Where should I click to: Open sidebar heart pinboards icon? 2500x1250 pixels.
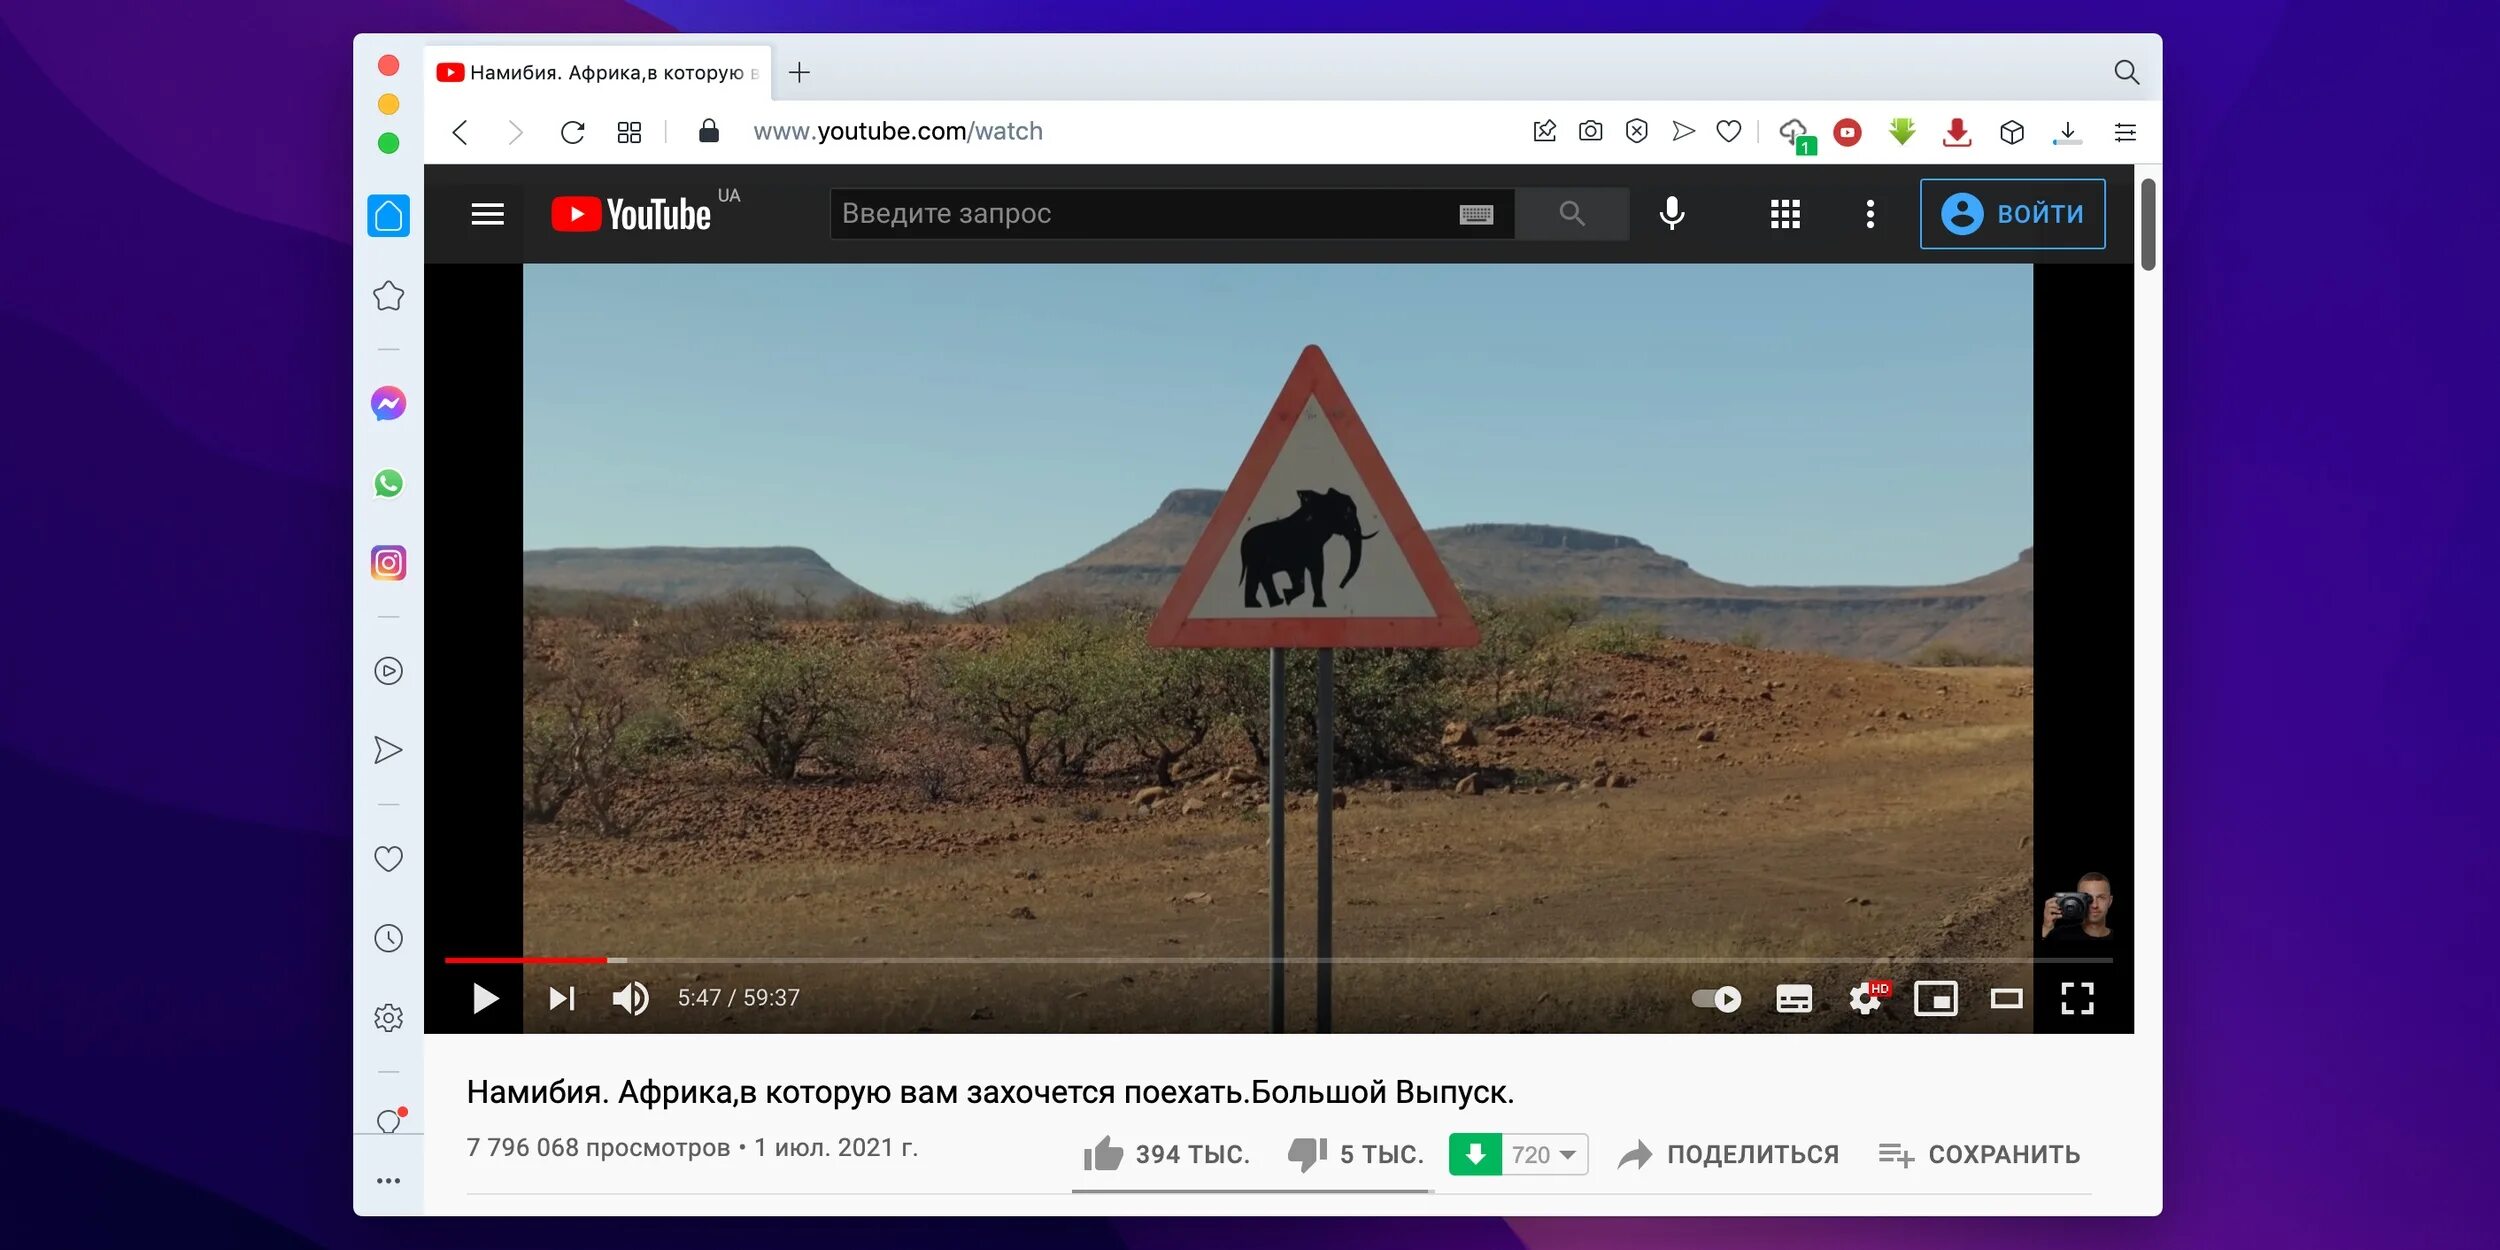coord(388,858)
